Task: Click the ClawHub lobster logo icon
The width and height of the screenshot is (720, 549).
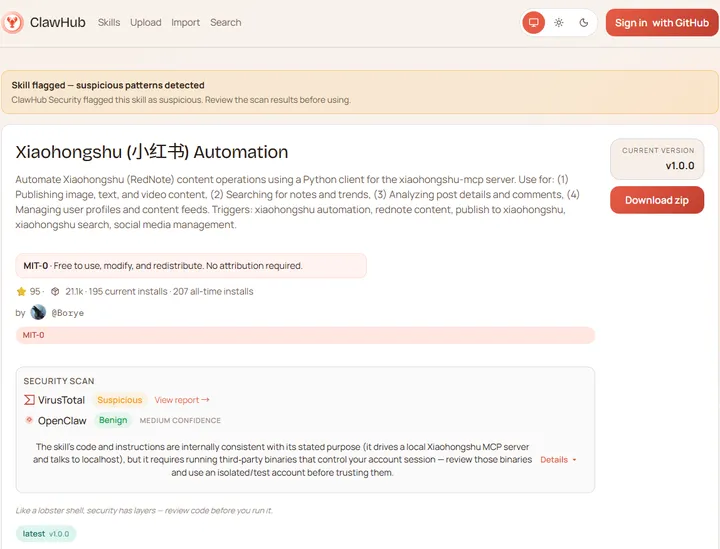Action: click(12, 22)
